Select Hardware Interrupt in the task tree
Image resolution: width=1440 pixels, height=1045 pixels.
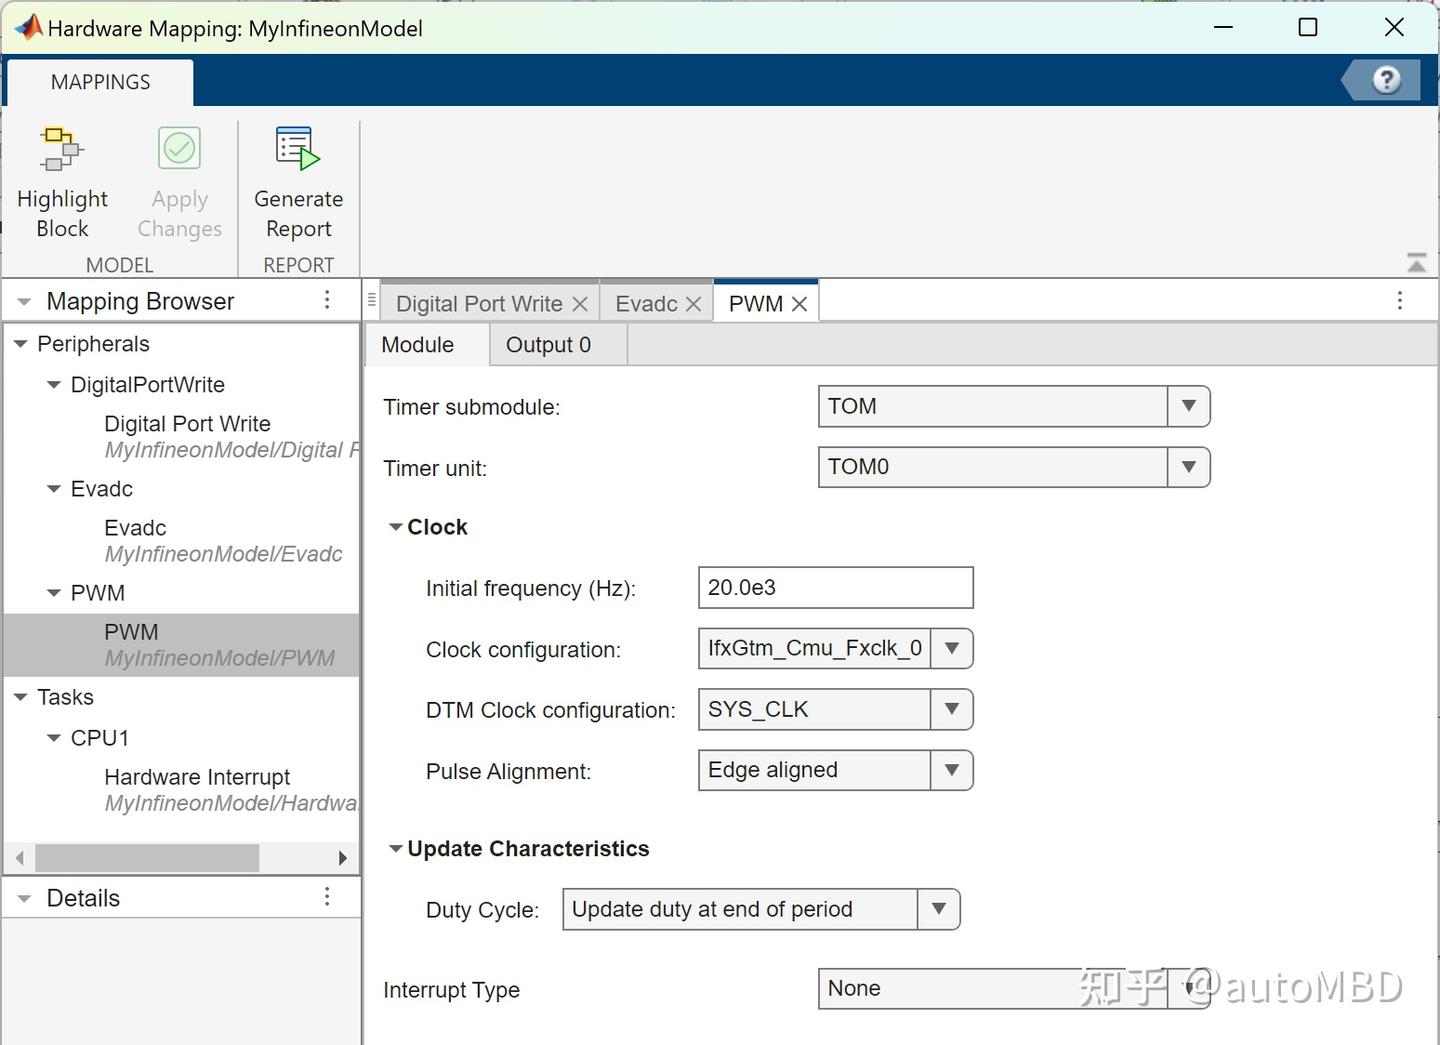point(197,777)
